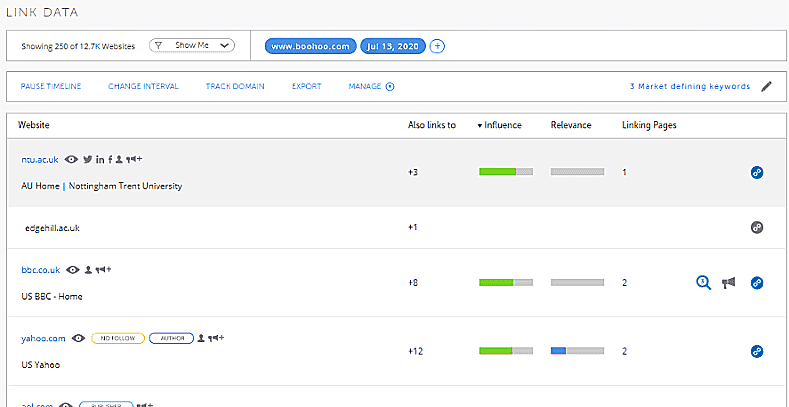The width and height of the screenshot is (789, 407).
Task: Click 'US BBC - Home' description
Action: [x=52, y=297]
